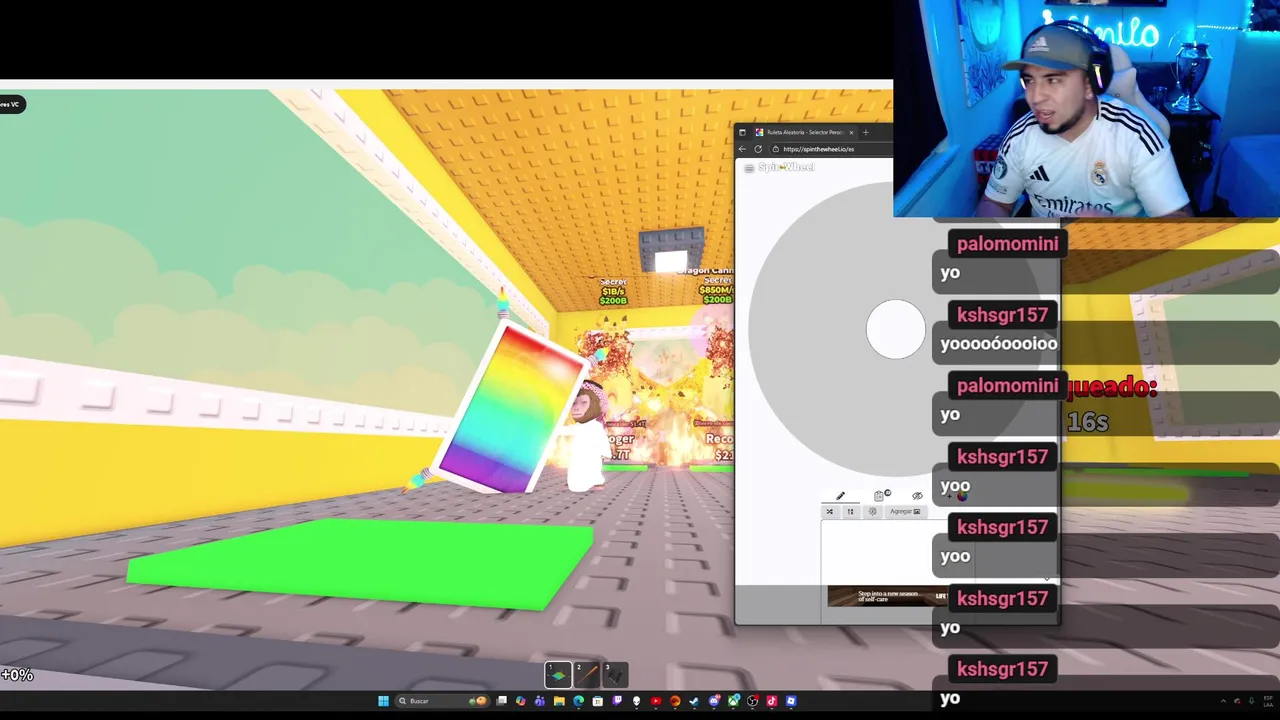Shuffle the wheel entries
Viewport: 1280px width, 720px height.
click(830, 512)
